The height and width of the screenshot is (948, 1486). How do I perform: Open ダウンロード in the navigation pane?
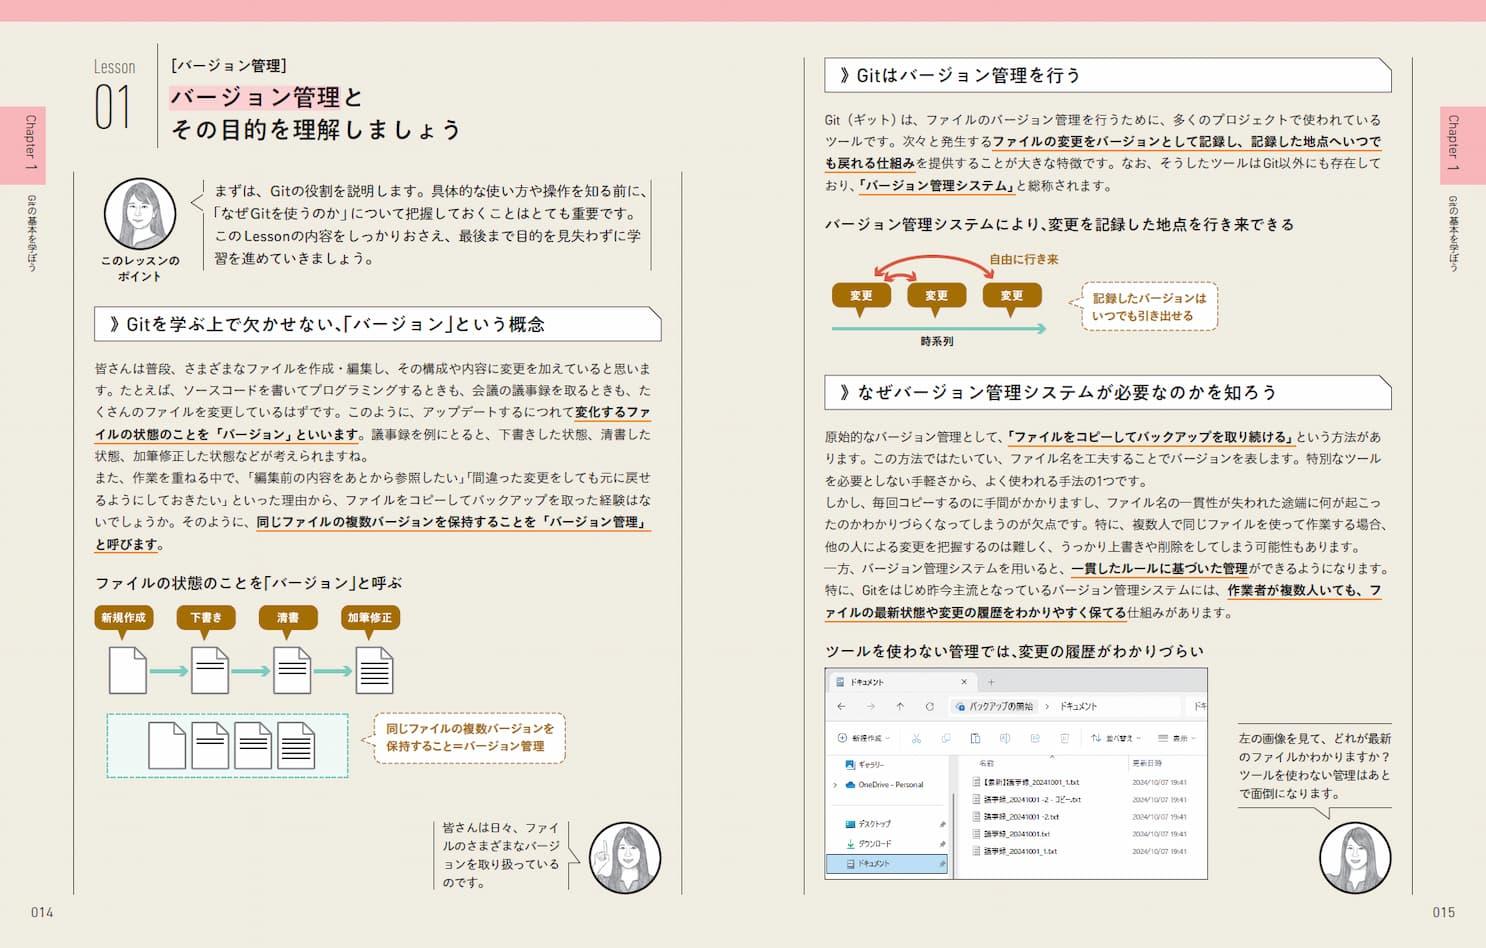click(867, 844)
